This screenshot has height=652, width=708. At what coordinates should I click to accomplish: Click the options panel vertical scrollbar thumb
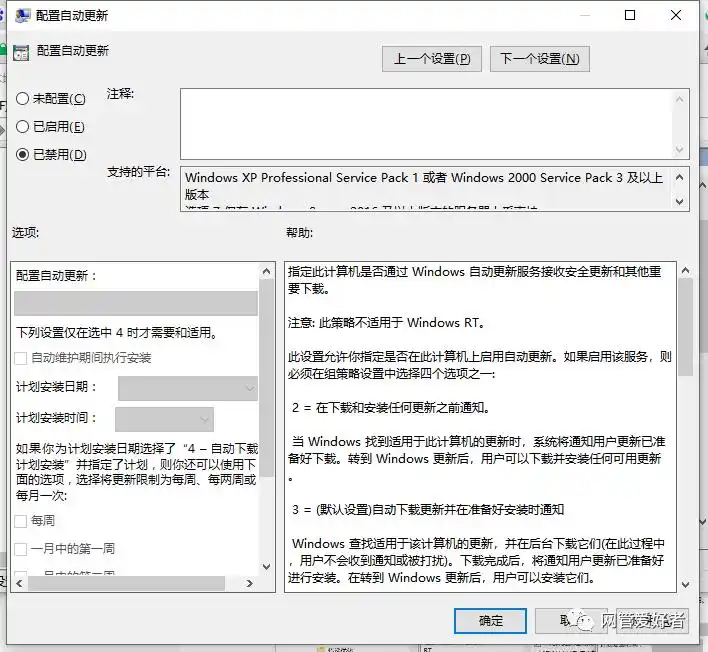click(266, 377)
